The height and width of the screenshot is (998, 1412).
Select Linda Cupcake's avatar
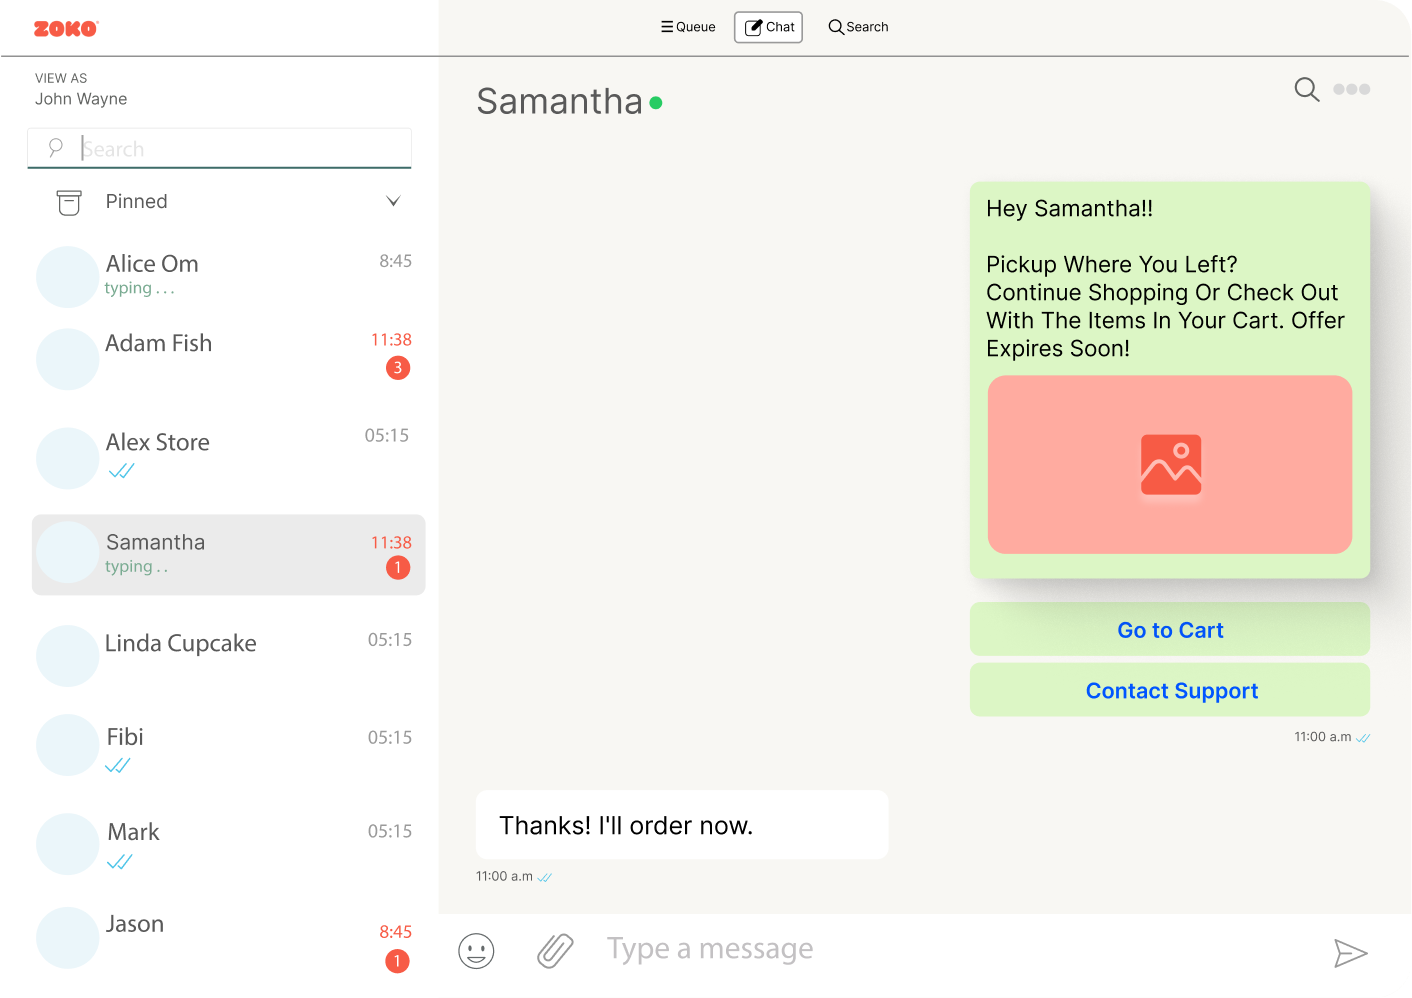(x=67, y=656)
